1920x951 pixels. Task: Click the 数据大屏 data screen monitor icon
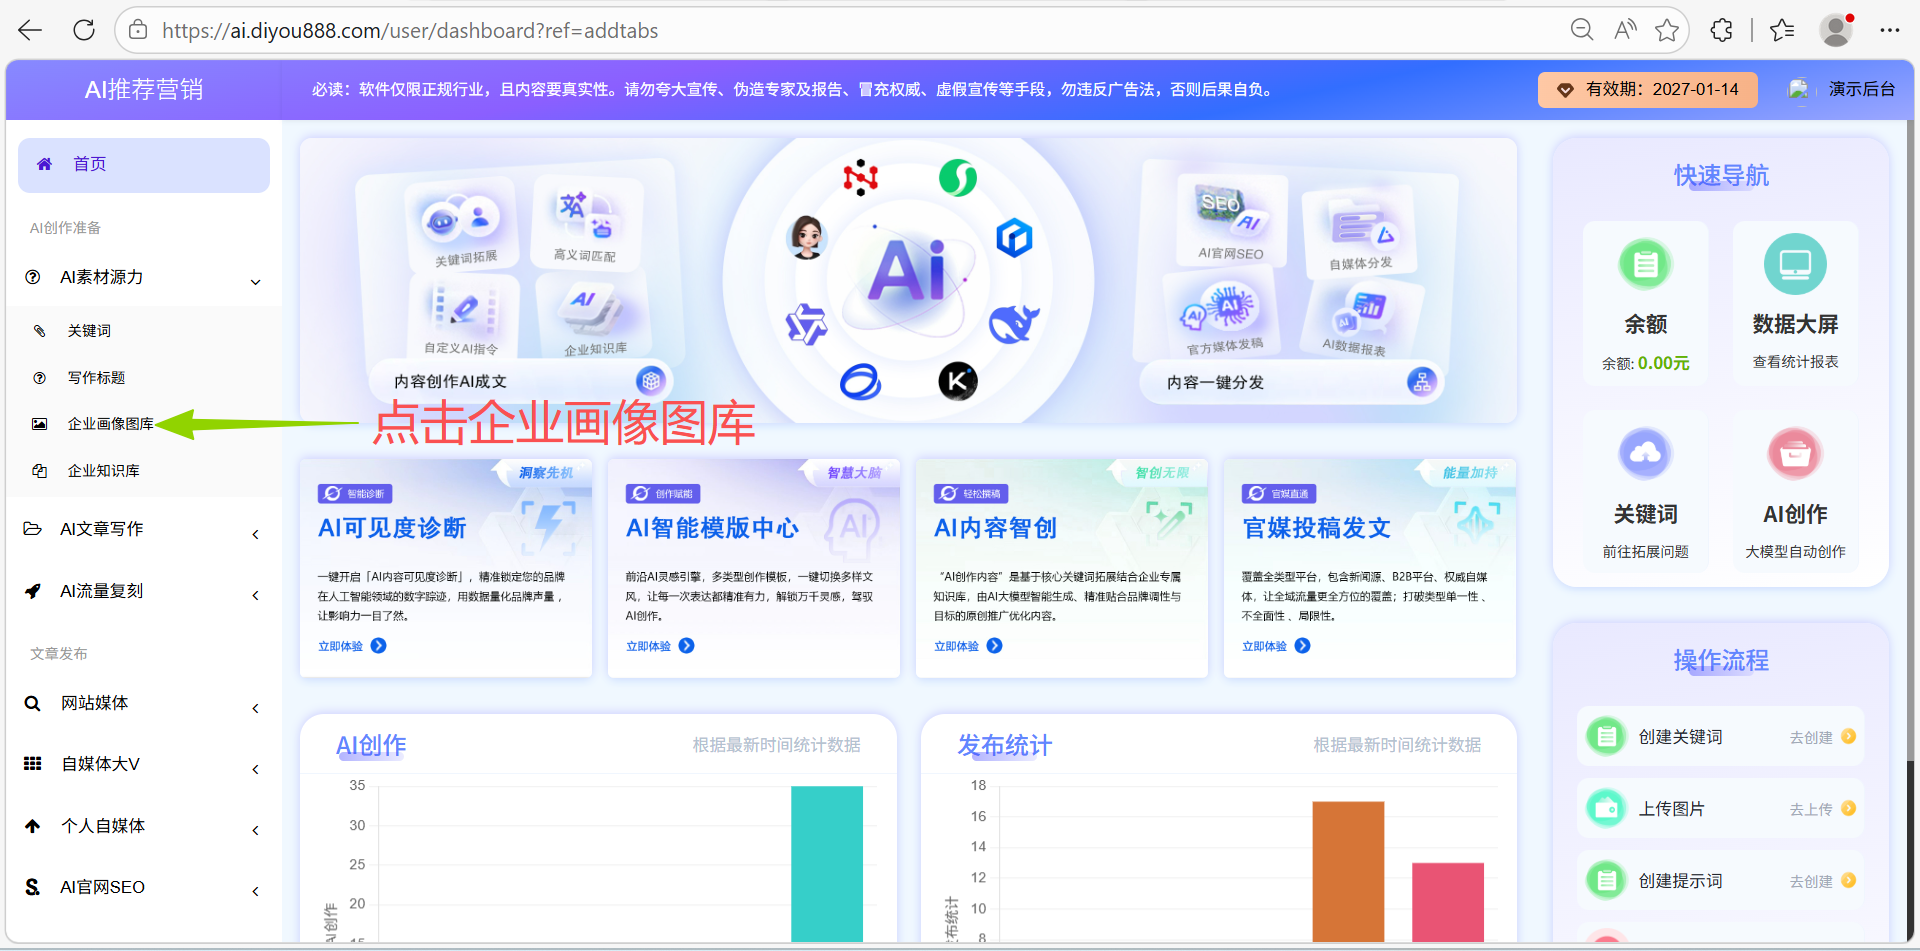pyautogui.click(x=1794, y=263)
